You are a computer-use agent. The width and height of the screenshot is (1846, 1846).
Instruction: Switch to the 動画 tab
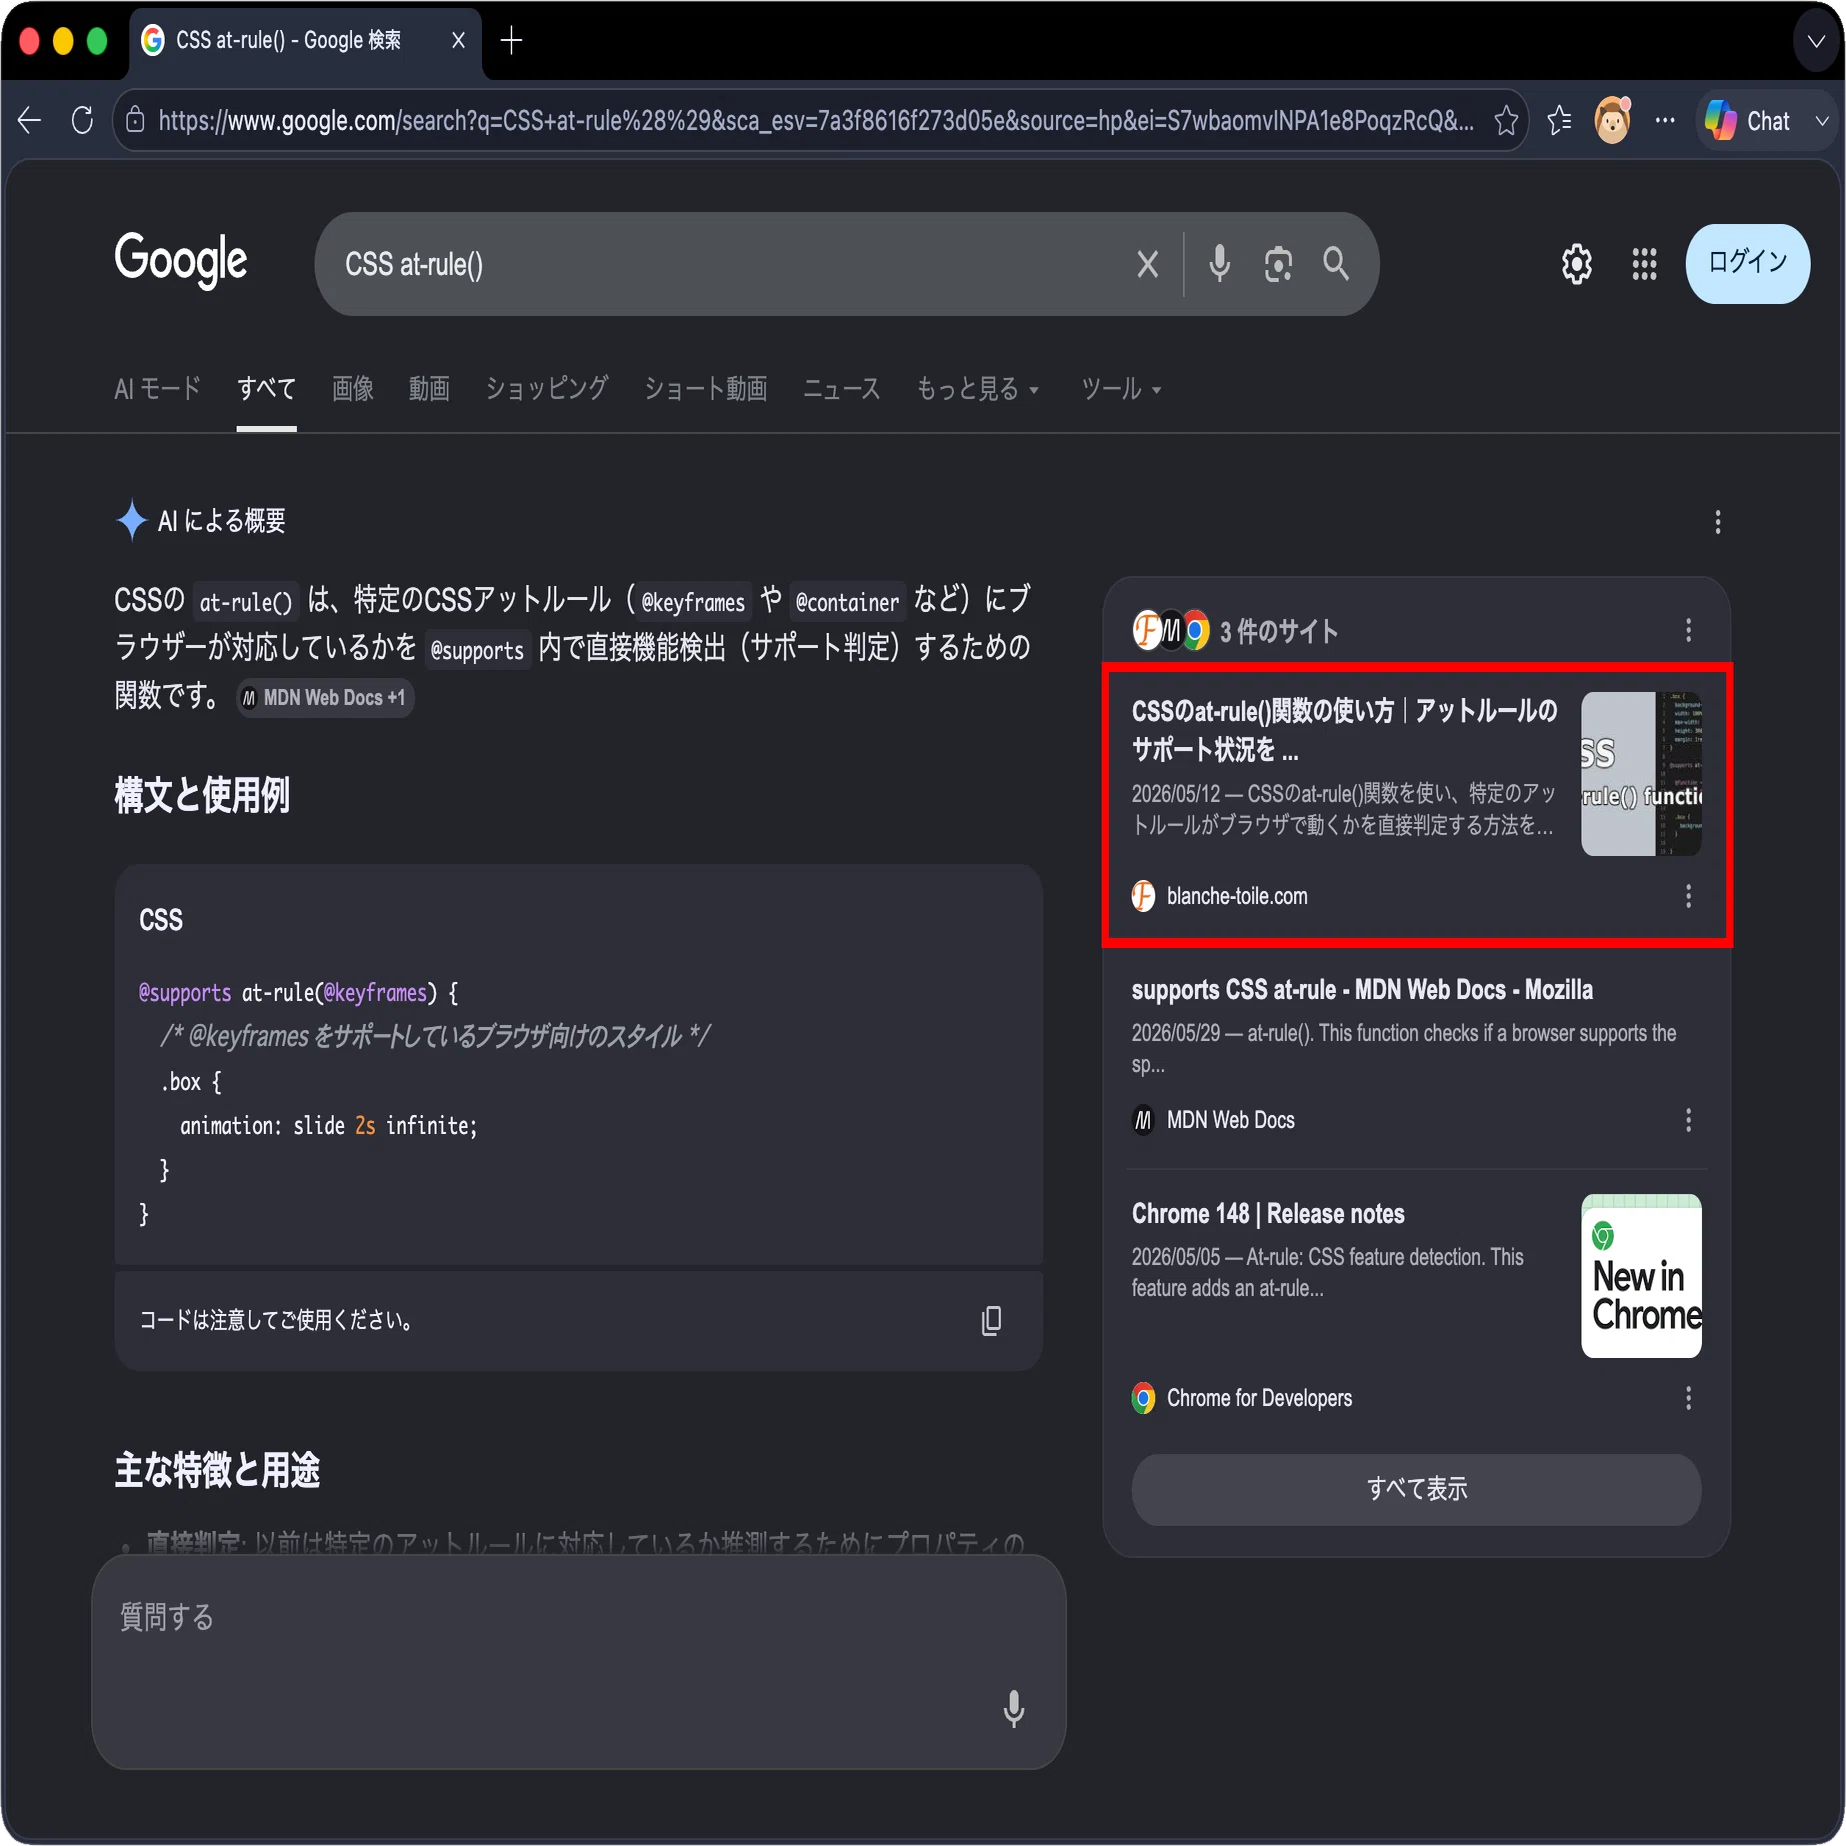429,389
